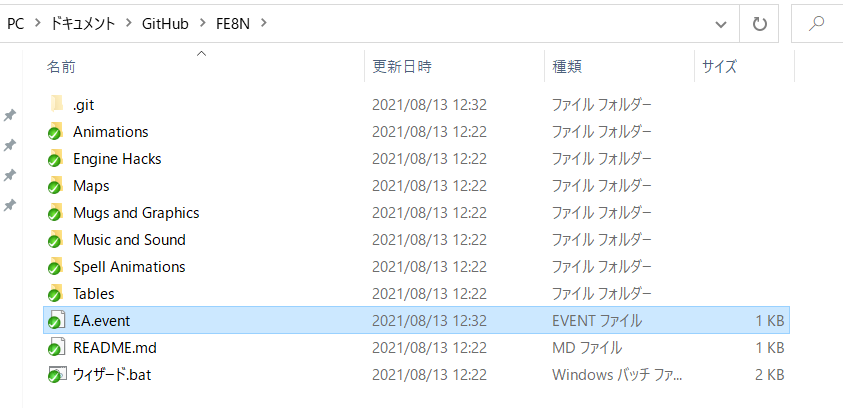Select the Engine Hacks folder icon

pyautogui.click(x=55, y=159)
